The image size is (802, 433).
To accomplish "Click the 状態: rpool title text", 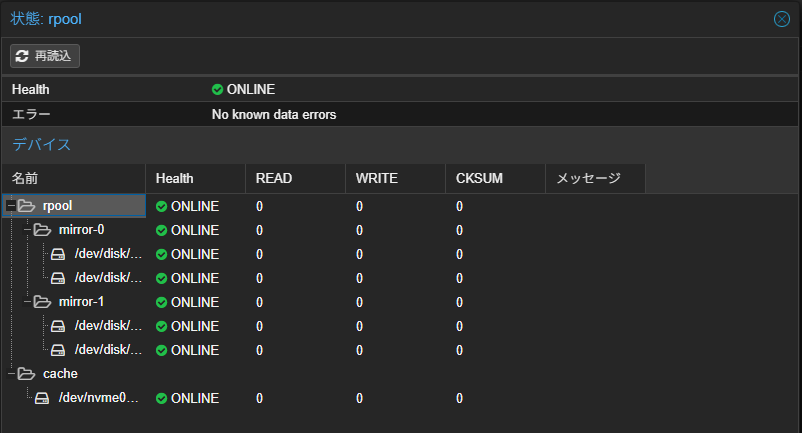I will (x=46, y=19).
